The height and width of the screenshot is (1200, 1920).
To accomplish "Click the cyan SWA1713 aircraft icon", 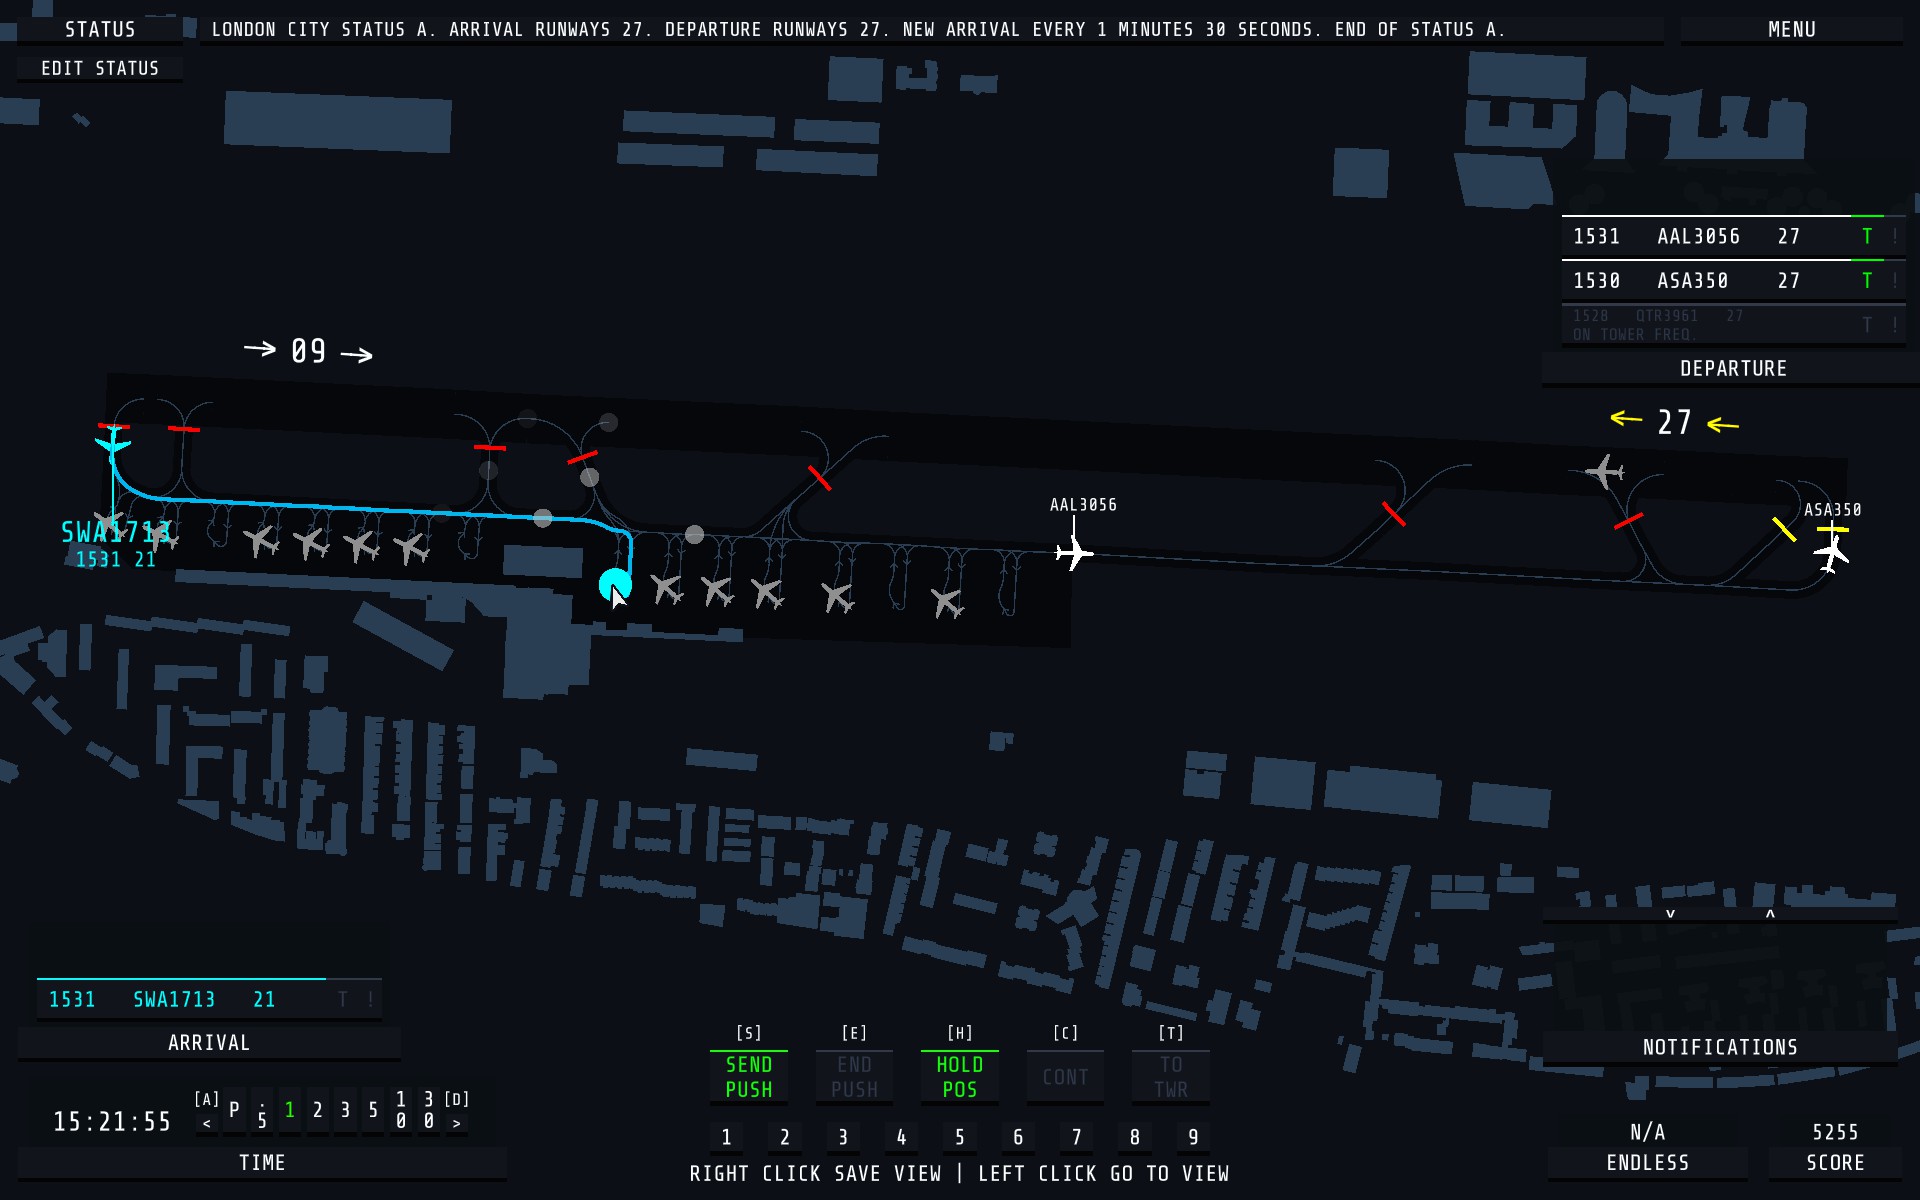I will click(113, 443).
